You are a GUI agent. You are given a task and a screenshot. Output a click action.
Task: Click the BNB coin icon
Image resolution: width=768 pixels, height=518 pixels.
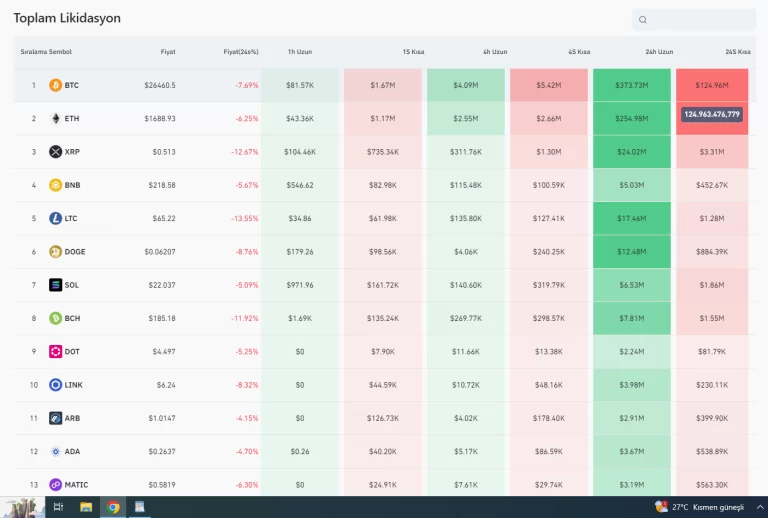point(56,185)
